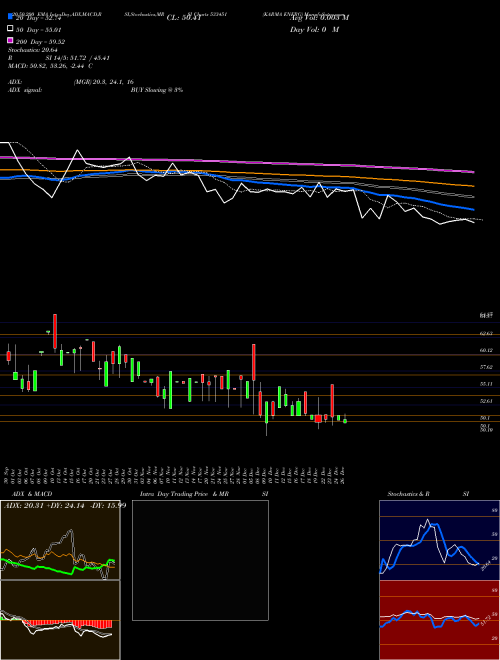Image resolution: width=500 pixels, height=660 pixels.
Task: Click the 'ADX & MACD' panel title
Action: click(32, 494)
